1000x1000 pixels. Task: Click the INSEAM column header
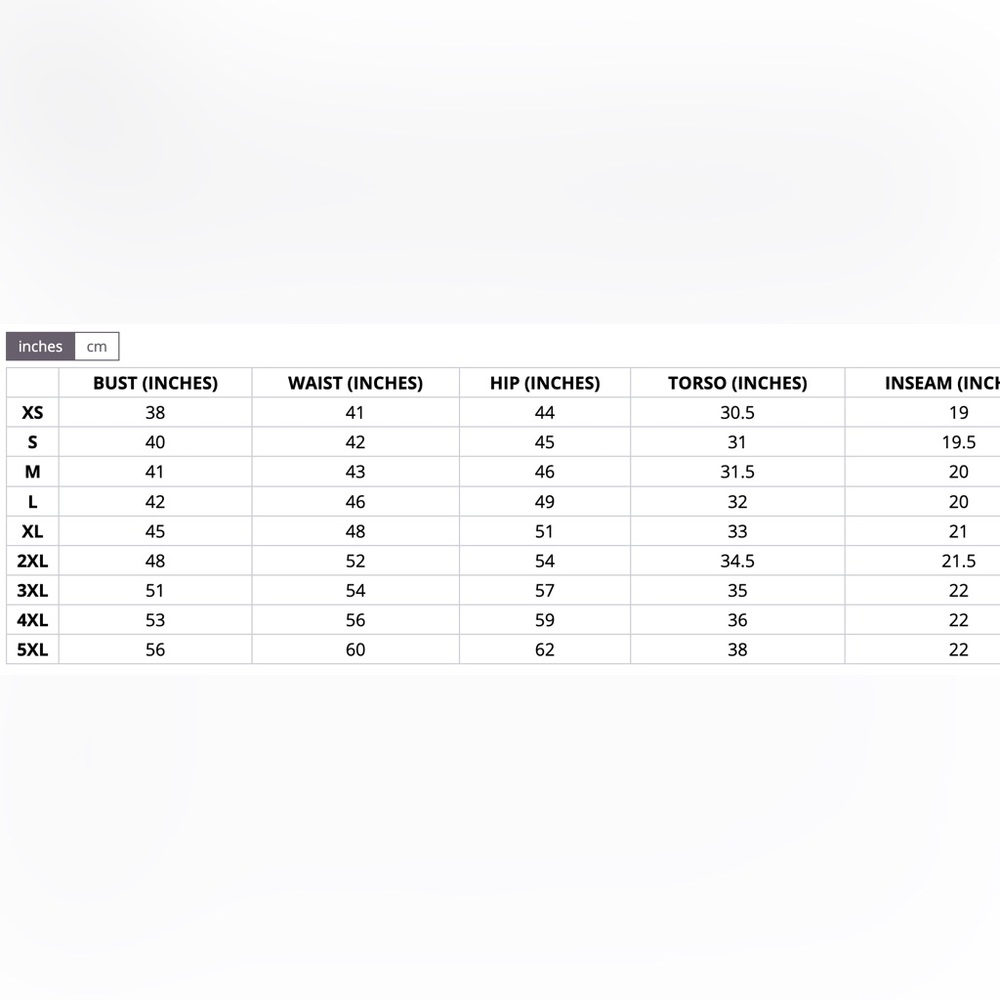[941, 383]
